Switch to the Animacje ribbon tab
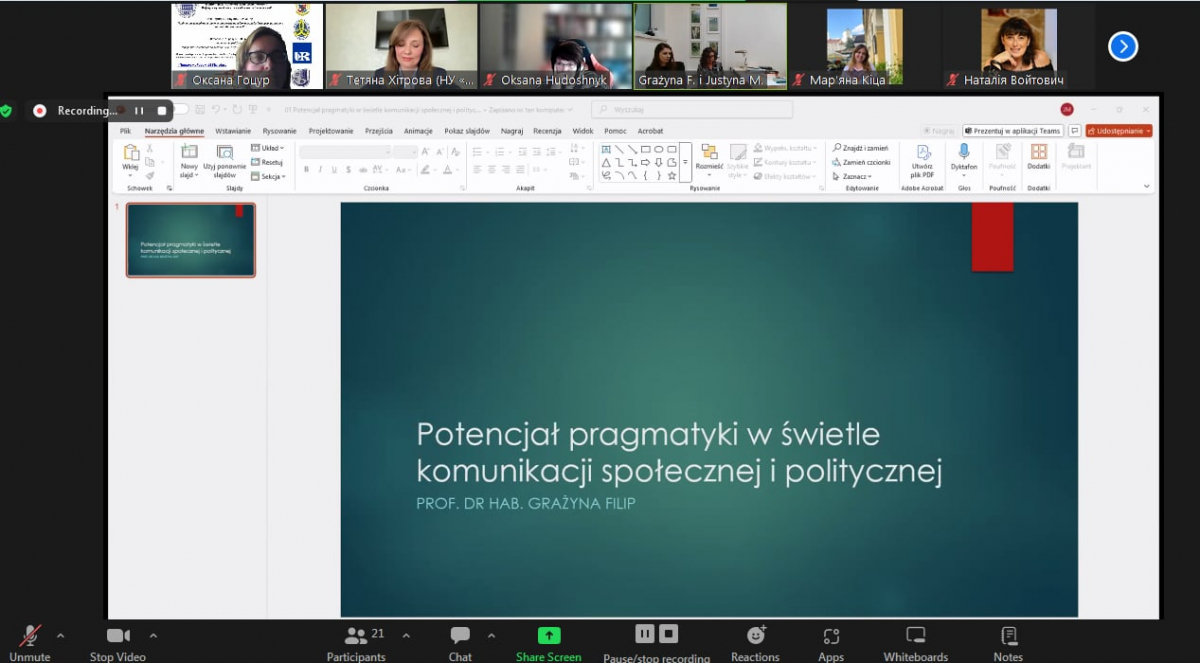Screen dimensions: 1200x663 418,131
